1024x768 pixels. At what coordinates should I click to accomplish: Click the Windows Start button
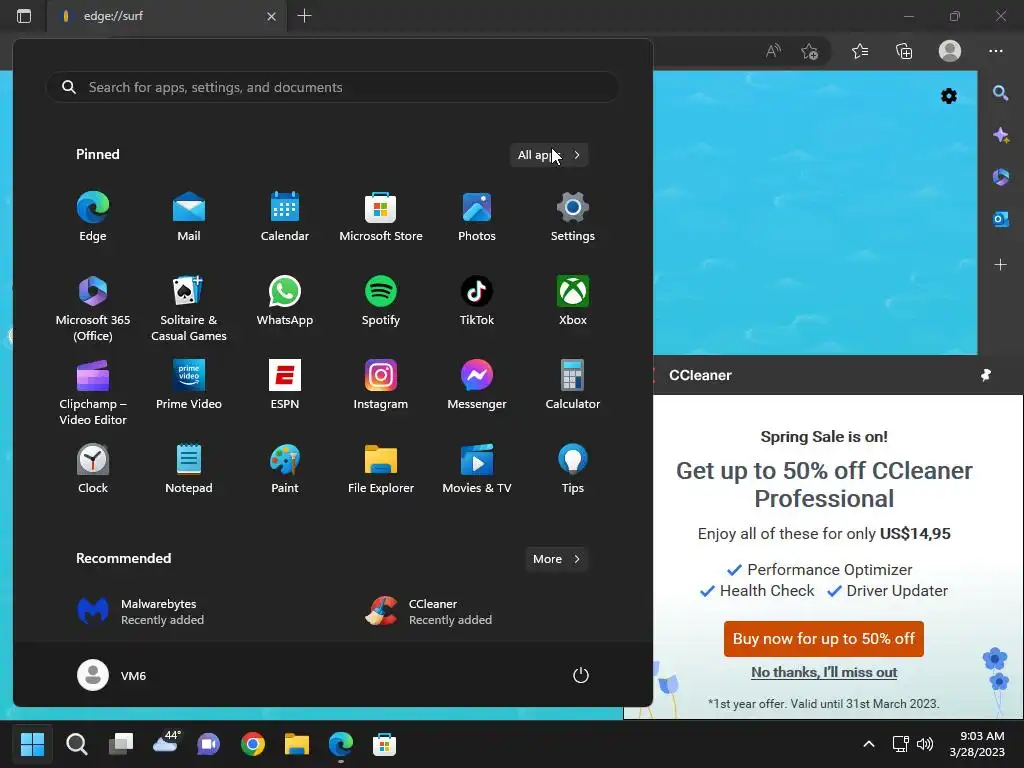(x=32, y=744)
